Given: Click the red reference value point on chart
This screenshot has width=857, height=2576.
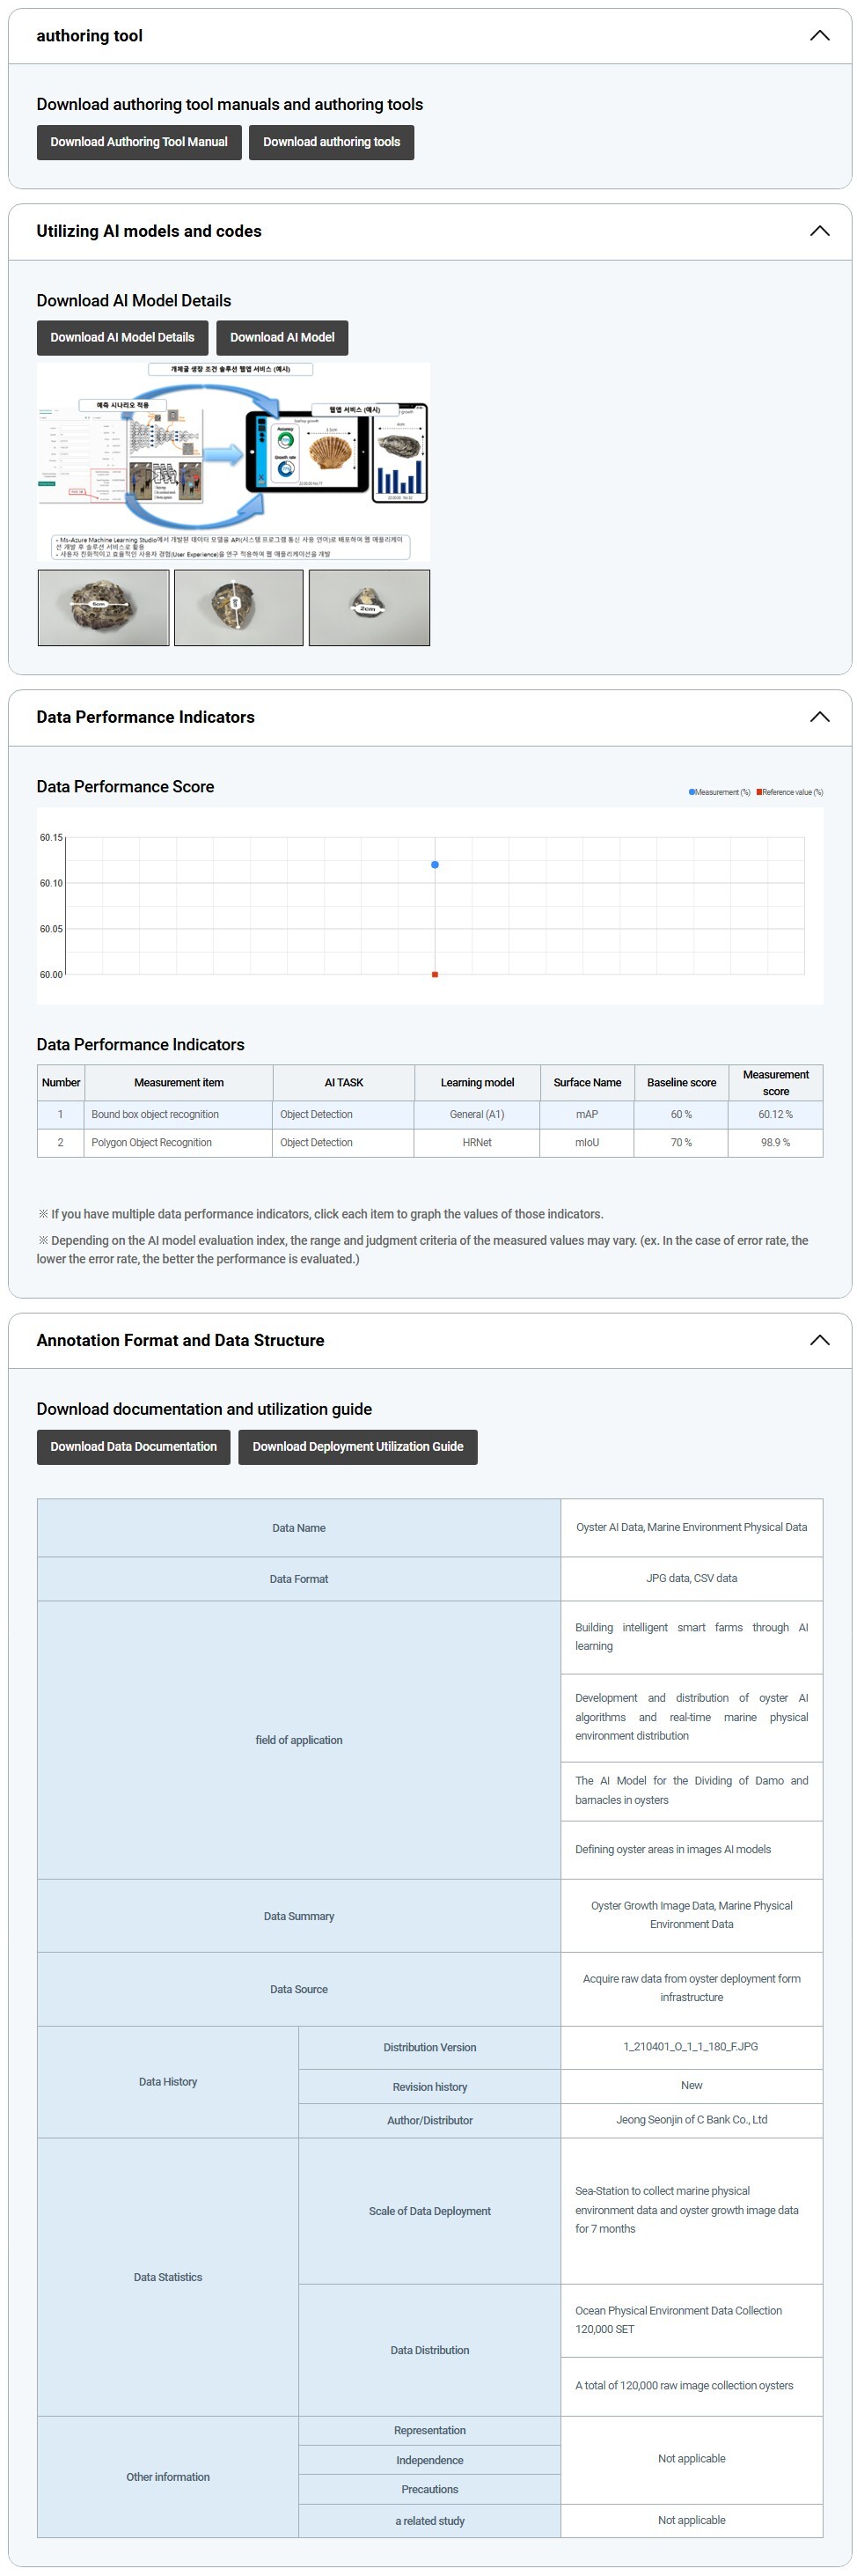Looking at the screenshot, I should click(x=435, y=974).
